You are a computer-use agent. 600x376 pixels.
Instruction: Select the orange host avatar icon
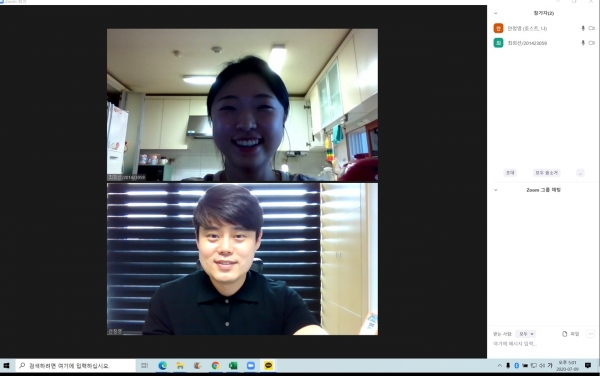coord(498,28)
